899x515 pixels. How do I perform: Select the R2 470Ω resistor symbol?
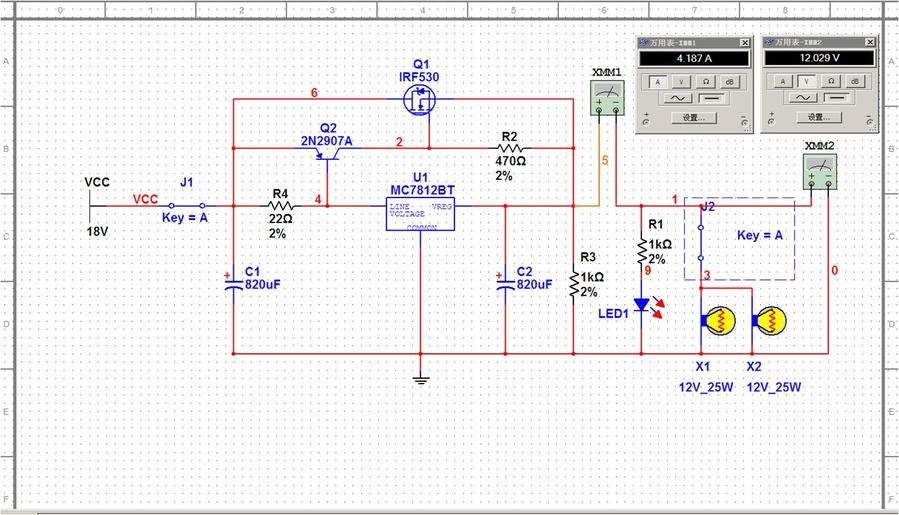point(509,147)
